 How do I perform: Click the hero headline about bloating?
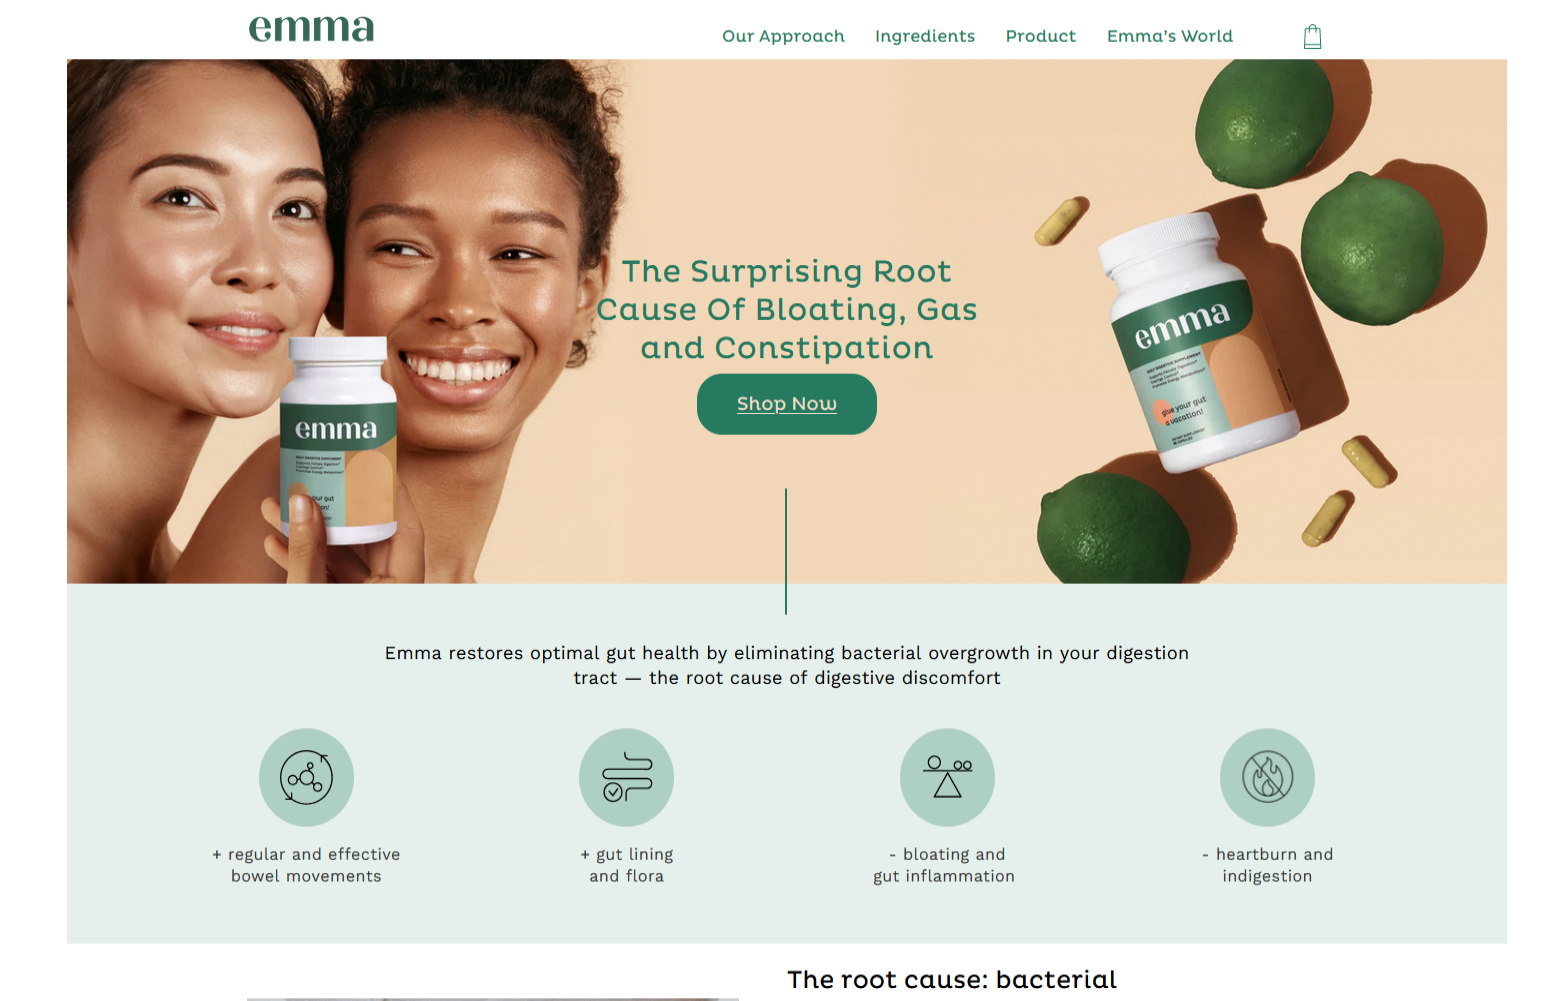pyautogui.click(x=787, y=309)
